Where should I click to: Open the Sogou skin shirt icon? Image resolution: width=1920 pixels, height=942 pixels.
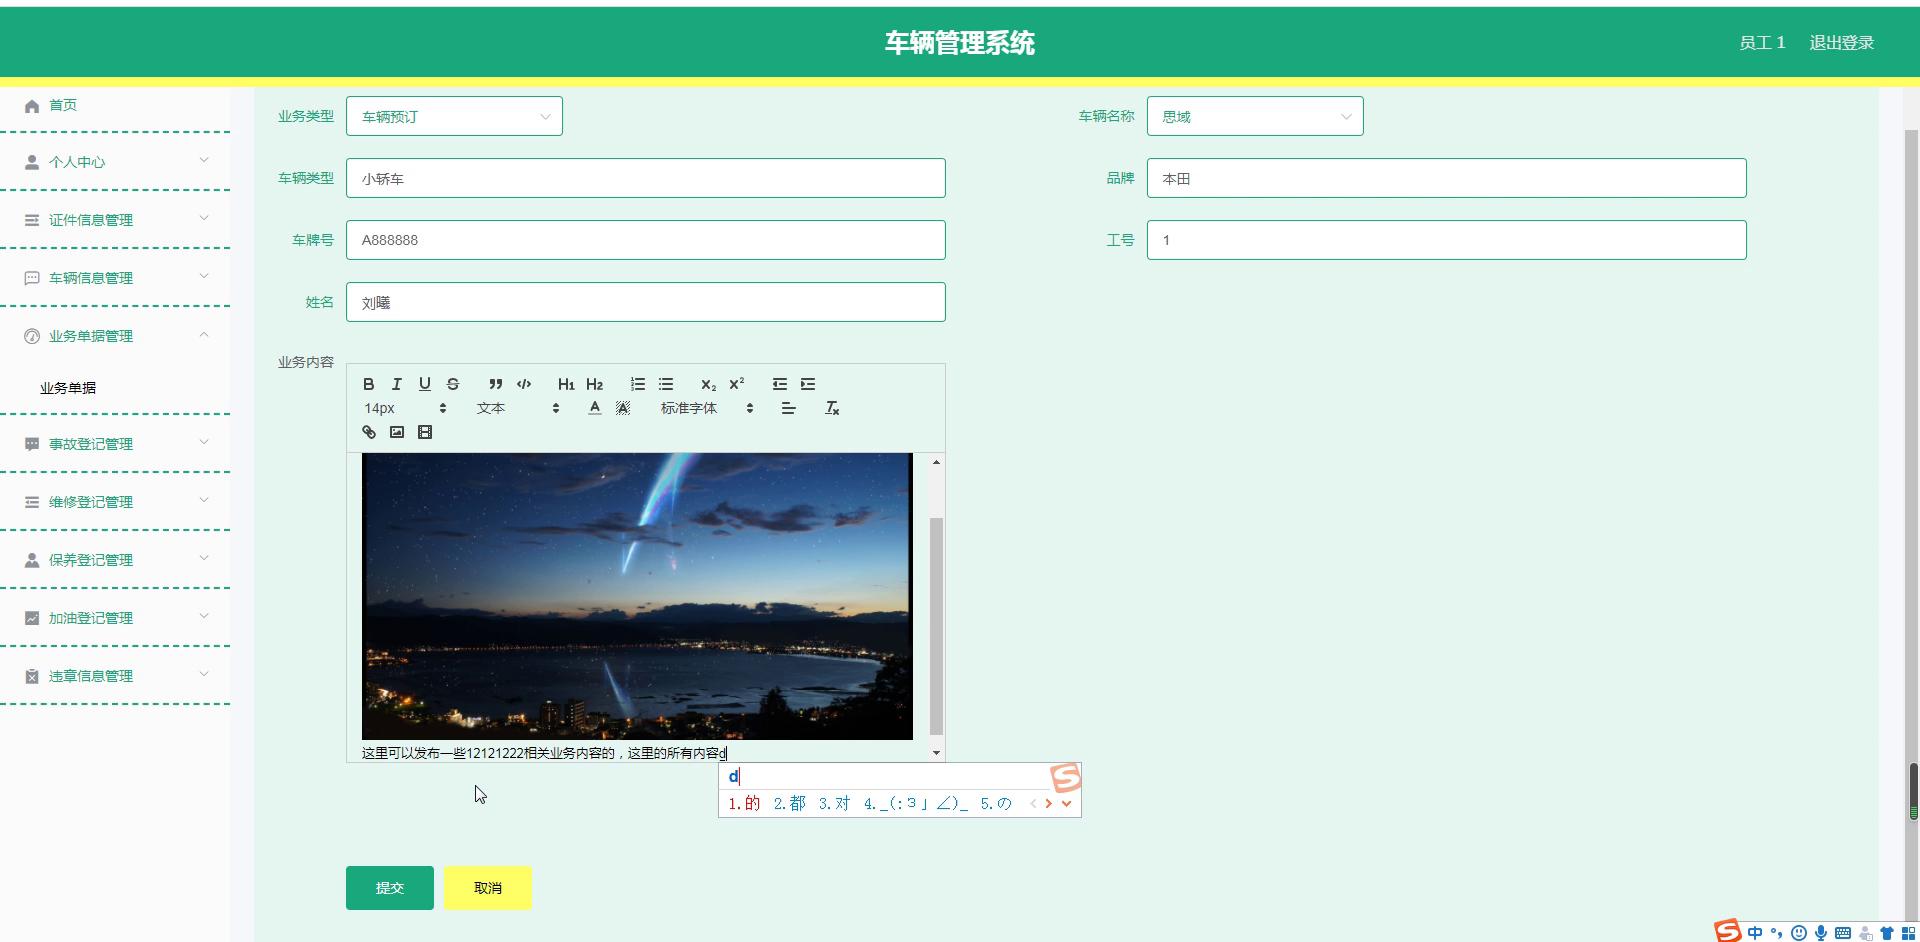click(x=1887, y=932)
